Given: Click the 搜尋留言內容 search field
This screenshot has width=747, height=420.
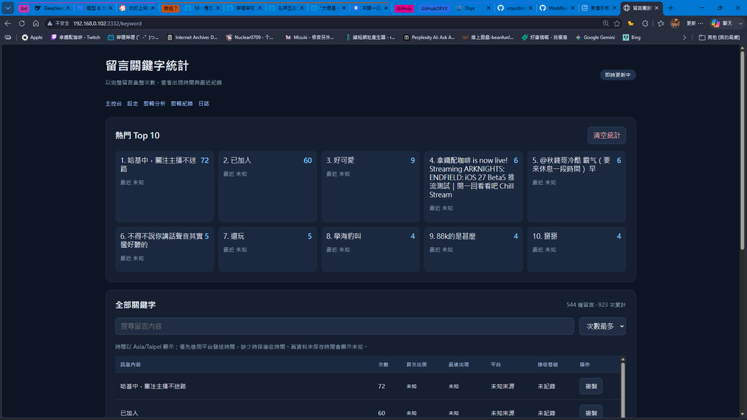Looking at the screenshot, I should point(344,326).
